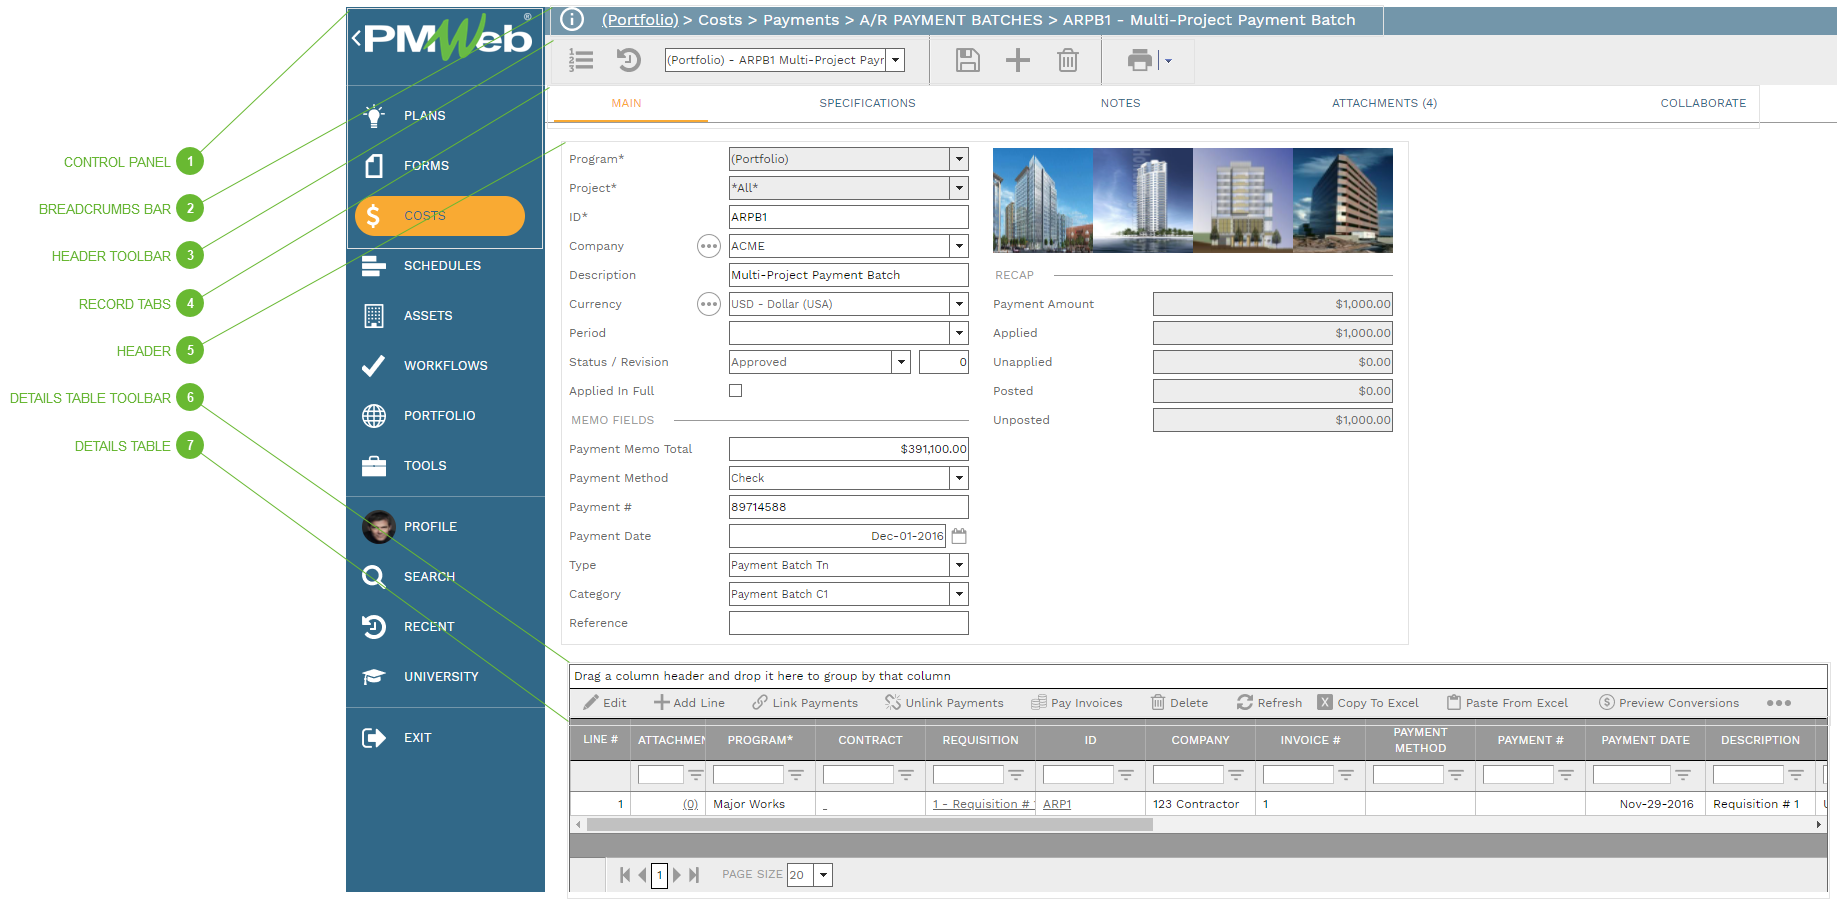
Task: Select Schedules in the control panel
Action: pos(441,266)
